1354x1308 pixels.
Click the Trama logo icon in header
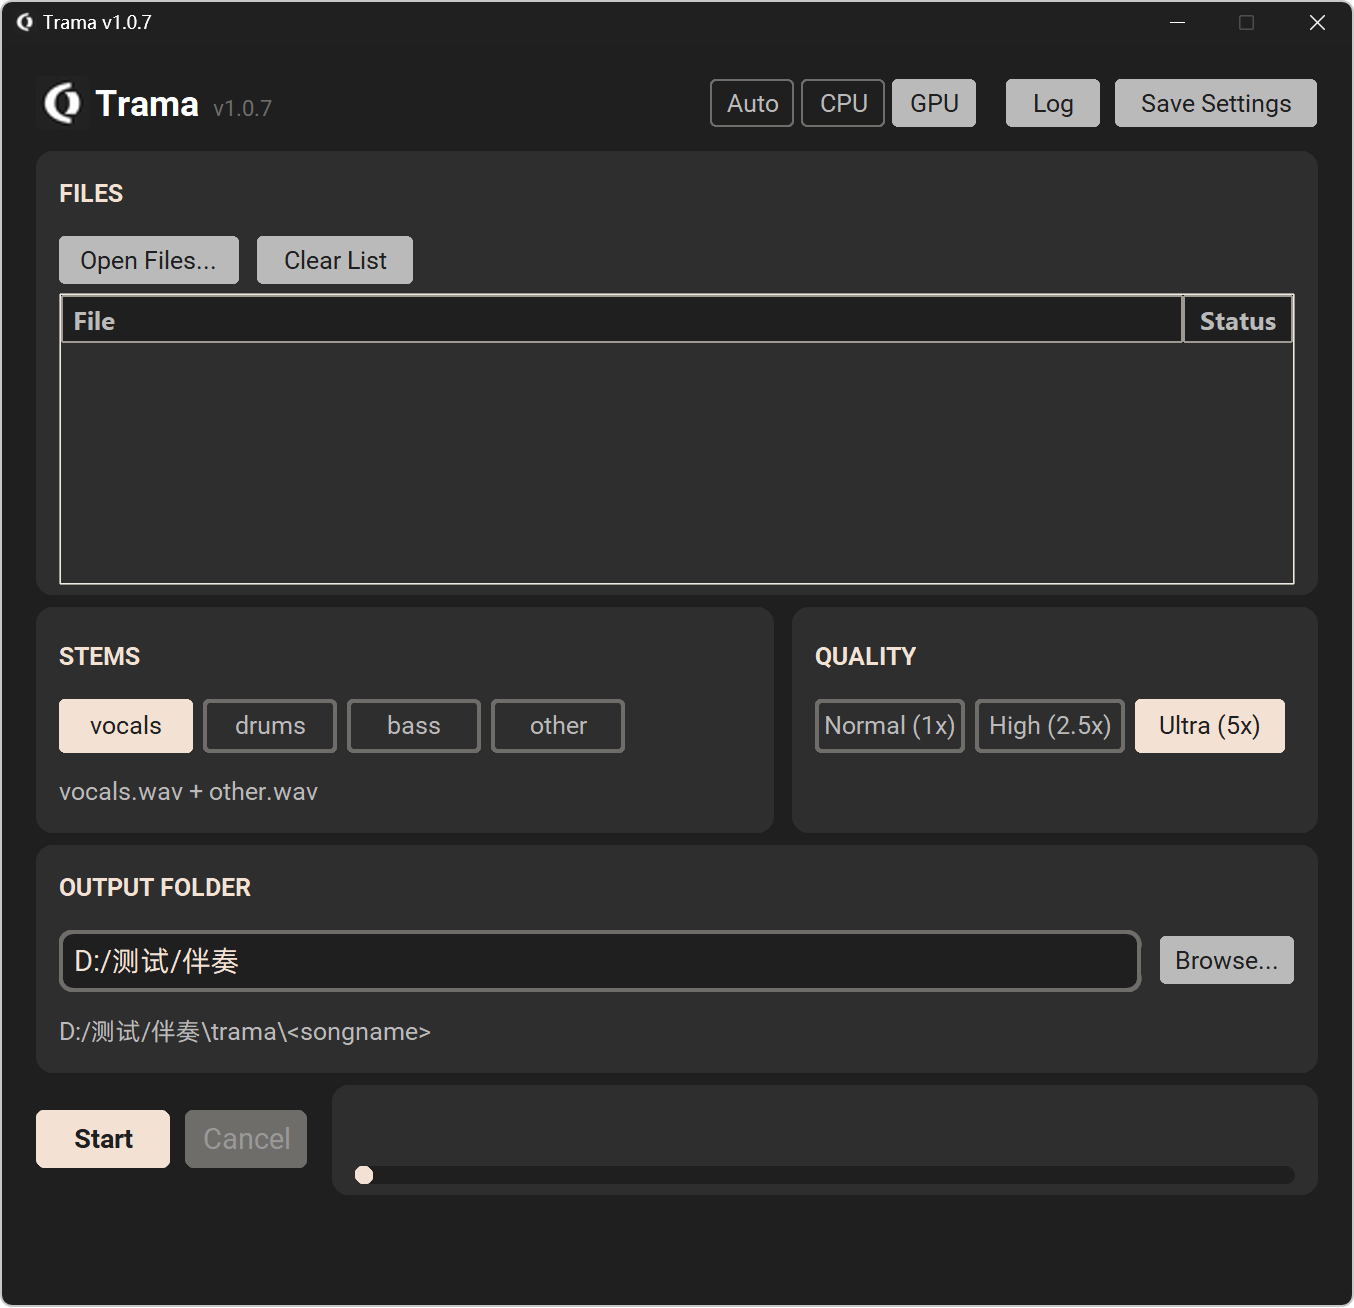pos(63,103)
